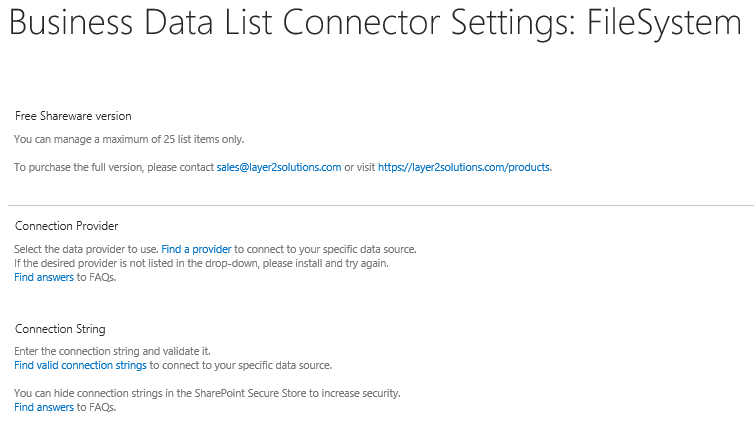Open "Find answers" under Connection String
Image resolution: width=754 pixels, height=434 pixels.
point(44,407)
